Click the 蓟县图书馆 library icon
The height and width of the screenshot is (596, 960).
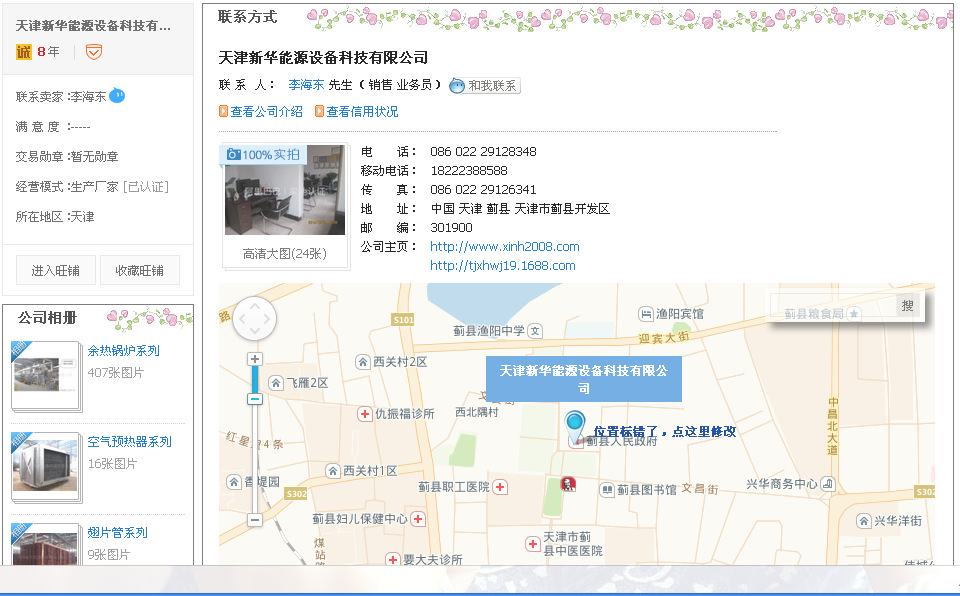tap(607, 490)
